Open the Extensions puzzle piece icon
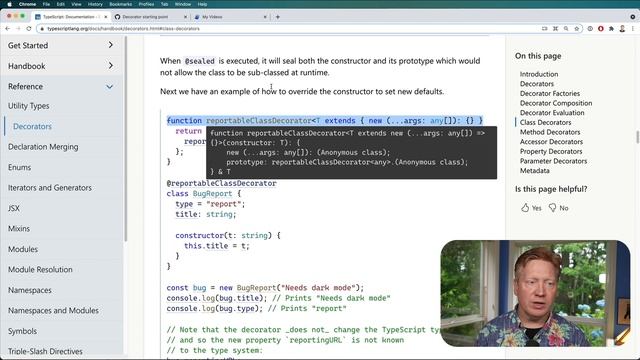Viewport: 640px width, 360px height. [611, 29]
